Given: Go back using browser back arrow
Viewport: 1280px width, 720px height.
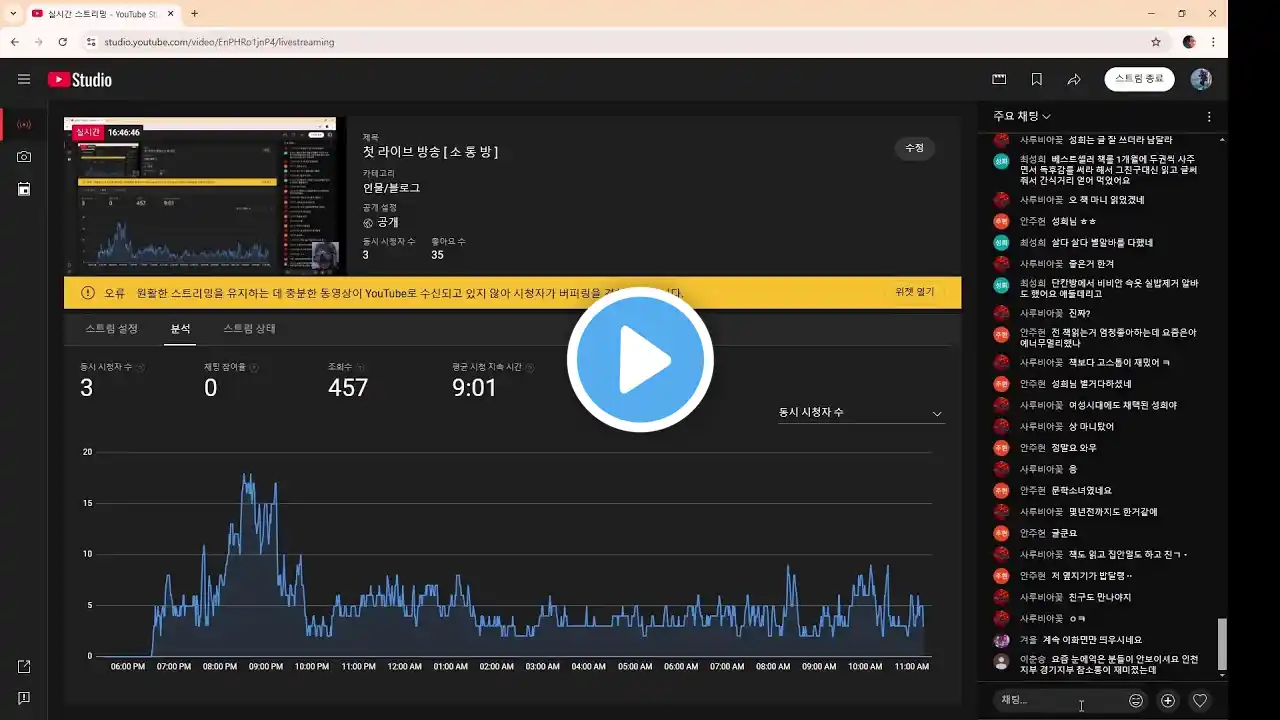Looking at the screenshot, I should (x=15, y=42).
